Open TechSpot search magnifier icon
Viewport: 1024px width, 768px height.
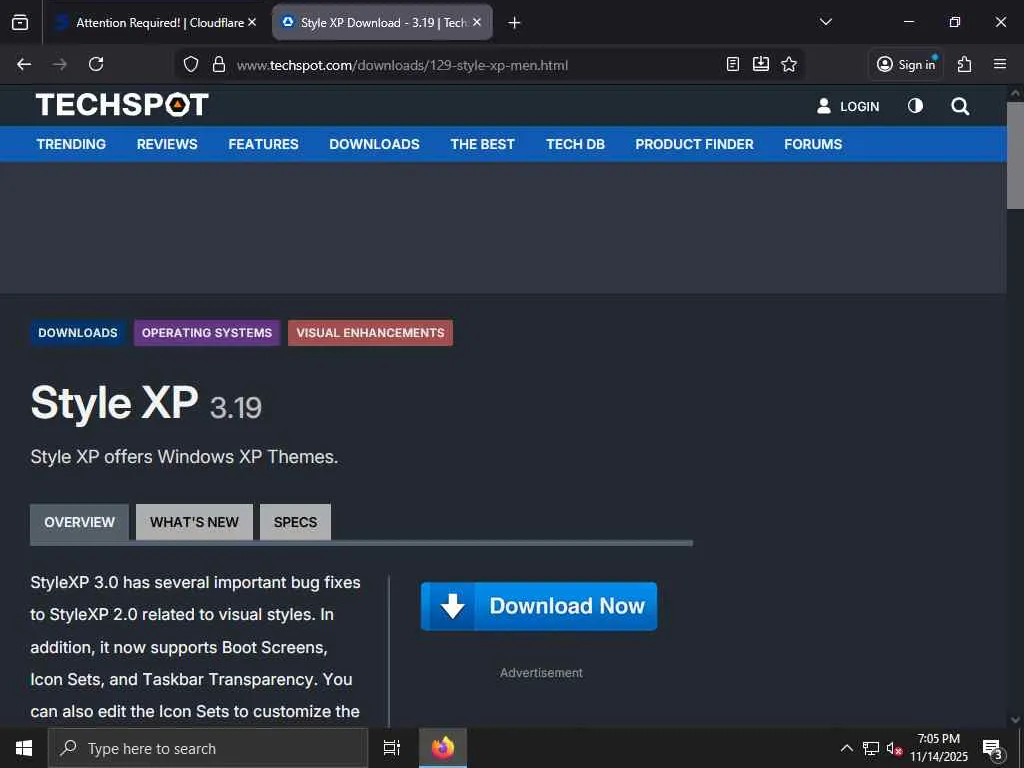pos(960,106)
